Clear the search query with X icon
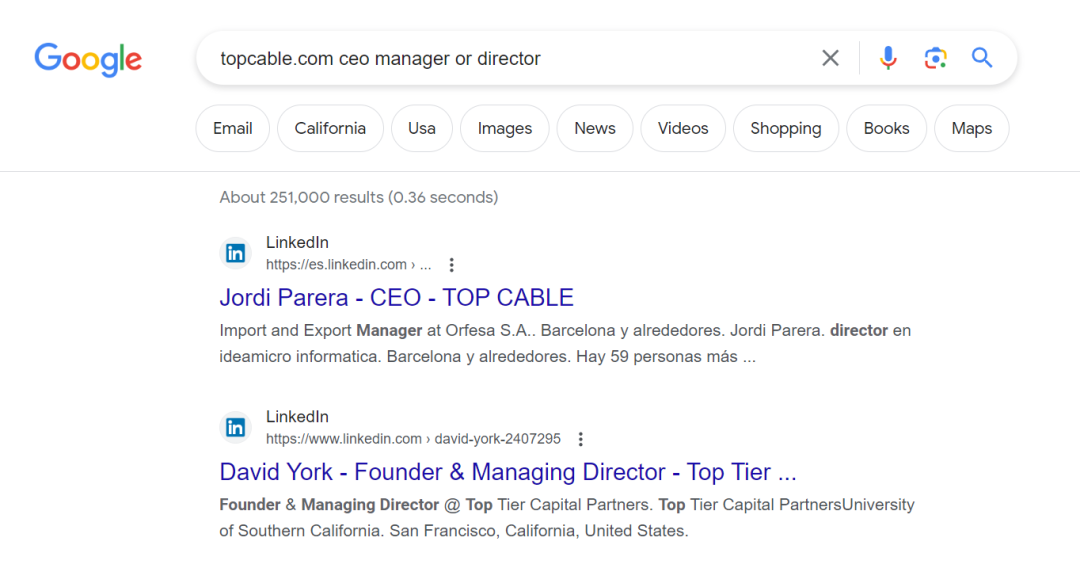The width and height of the screenshot is (1080, 568). pyautogui.click(x=830, y=58)
